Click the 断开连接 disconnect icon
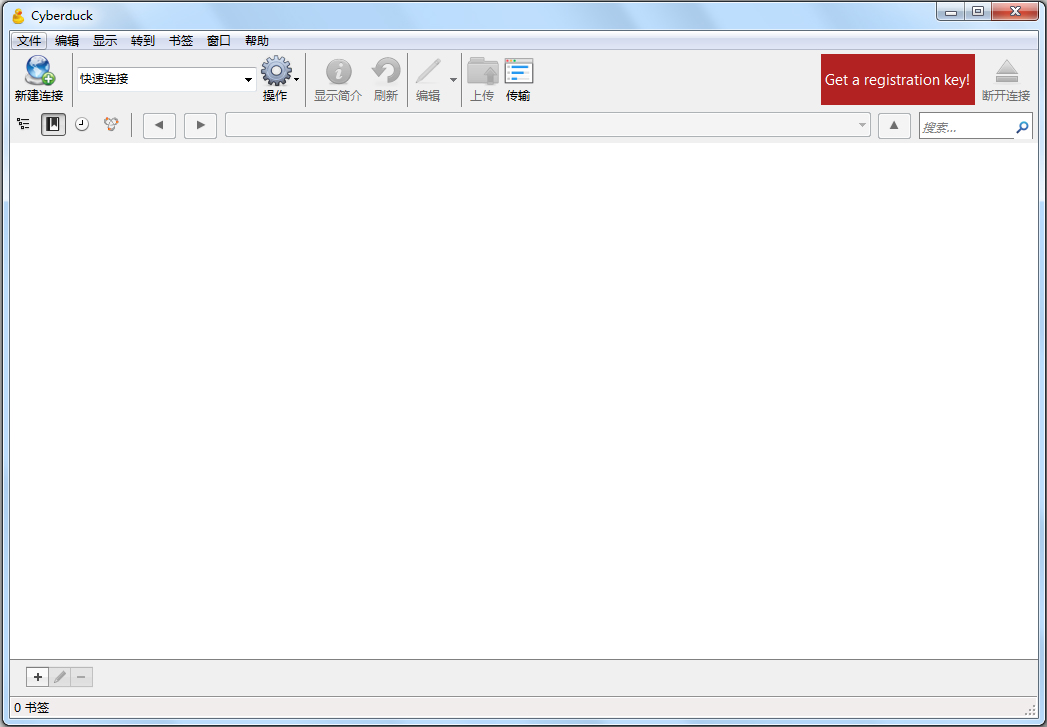1047x727 pixels. 1006,72
